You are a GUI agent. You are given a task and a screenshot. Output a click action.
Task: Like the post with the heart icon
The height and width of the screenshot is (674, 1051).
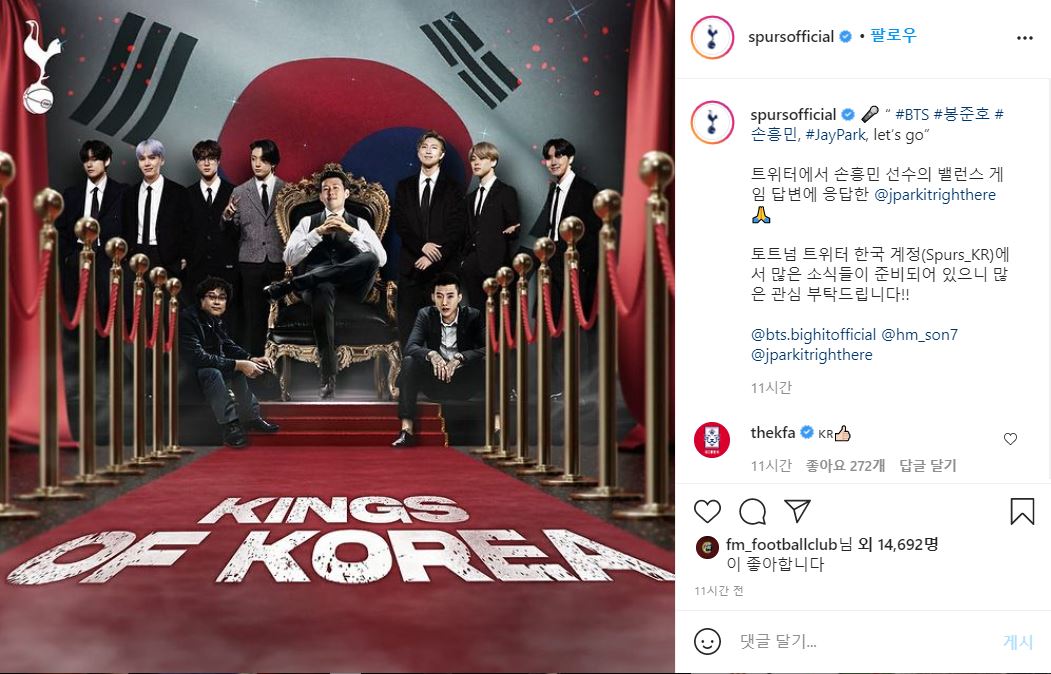(707, 512)
